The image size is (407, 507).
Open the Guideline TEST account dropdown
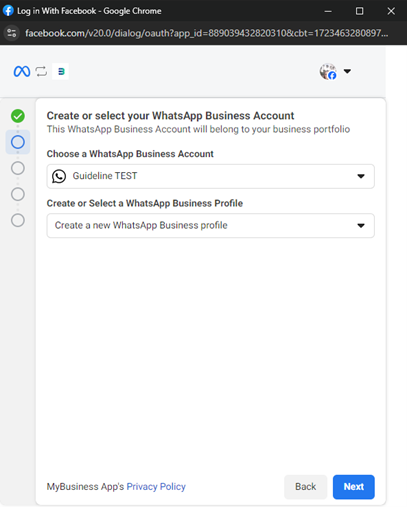tap(210, 176)
